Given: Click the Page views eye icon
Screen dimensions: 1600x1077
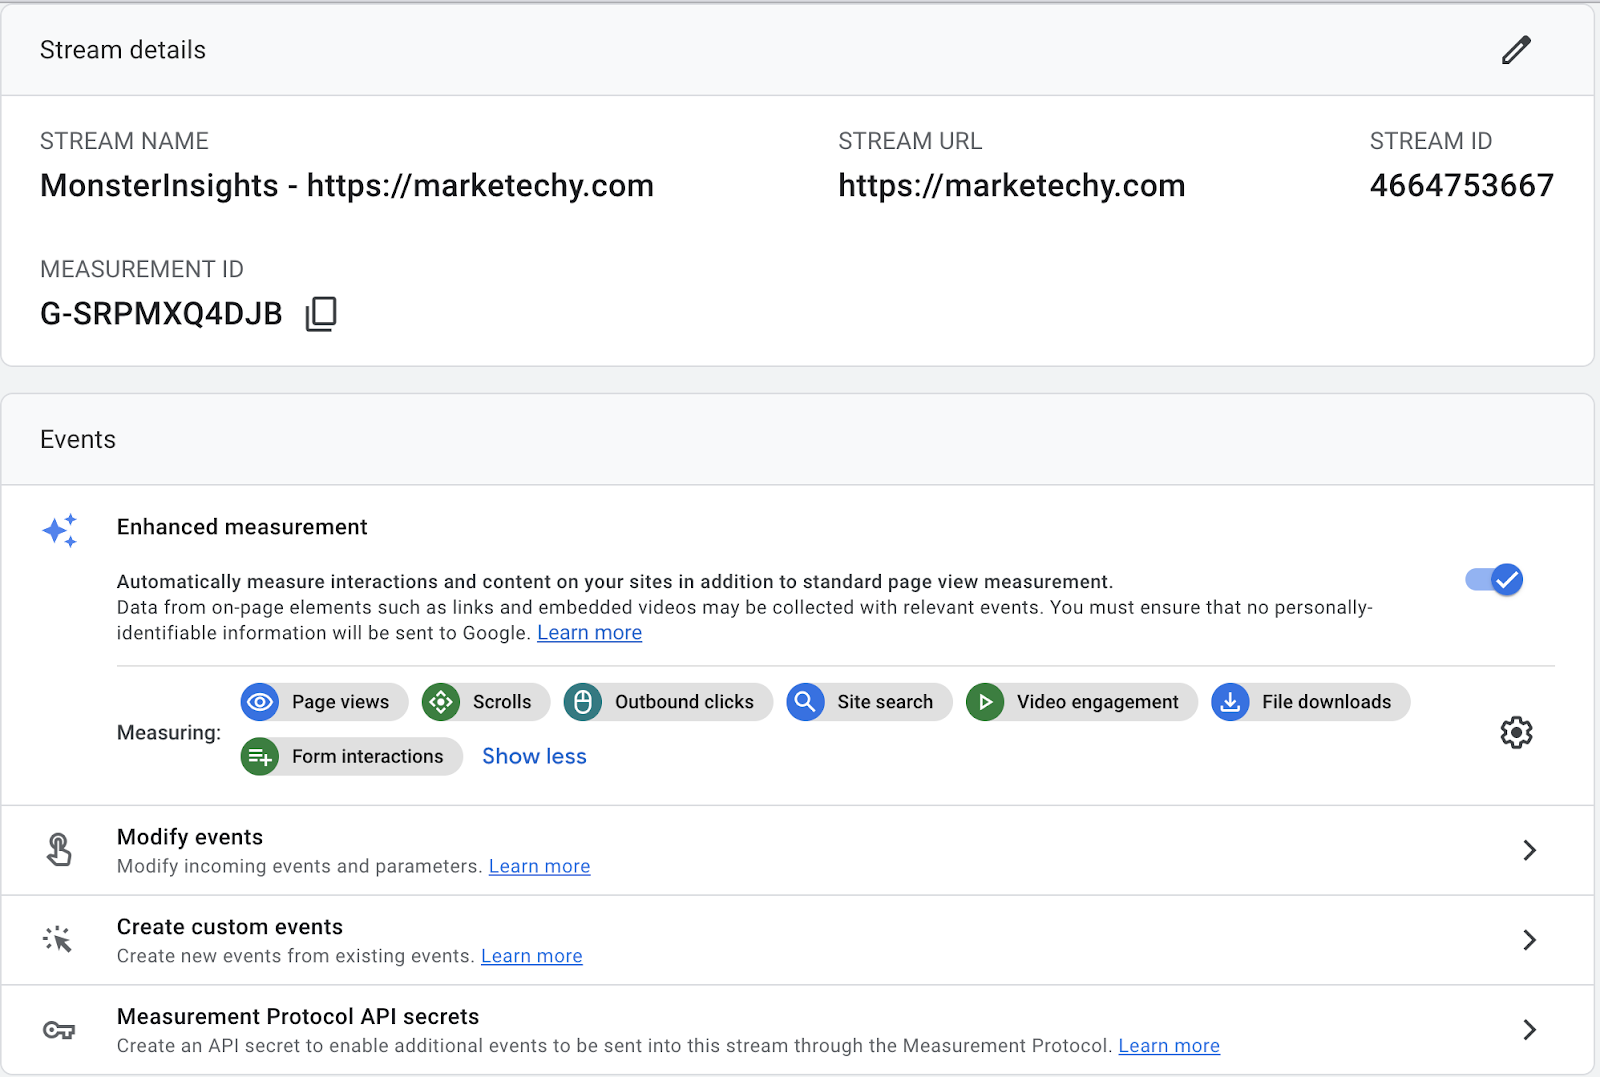Looking at the screenshot, I should 260,702.
